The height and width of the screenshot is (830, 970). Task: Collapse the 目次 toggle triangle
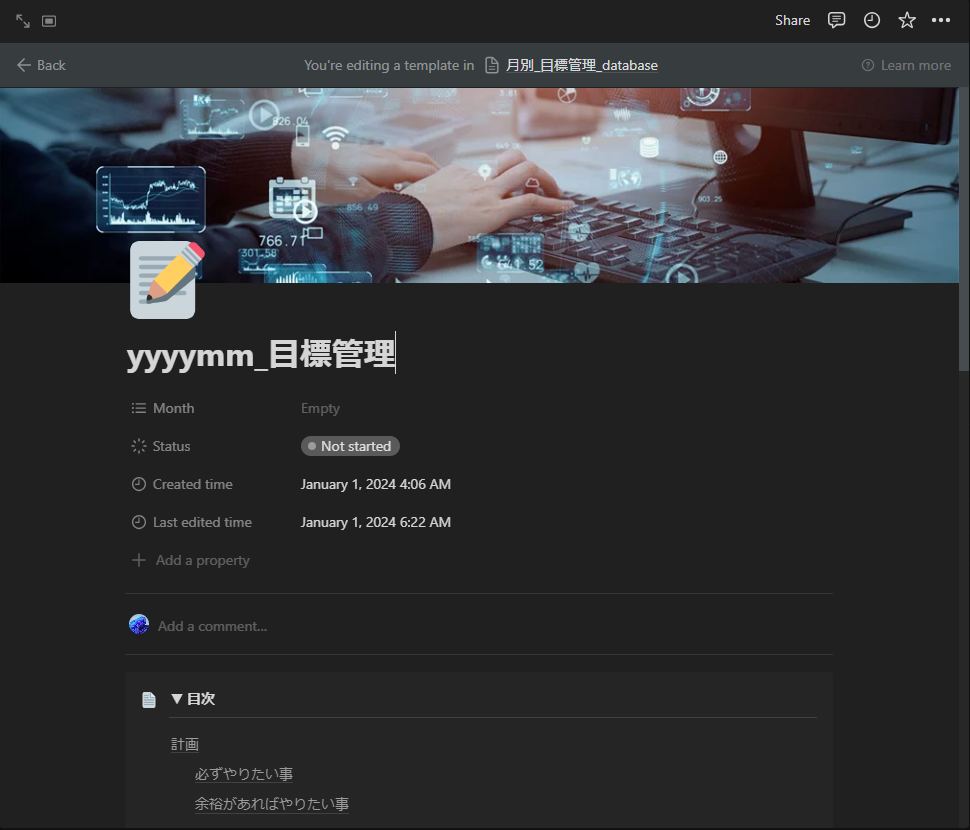(x=177, y=699)
